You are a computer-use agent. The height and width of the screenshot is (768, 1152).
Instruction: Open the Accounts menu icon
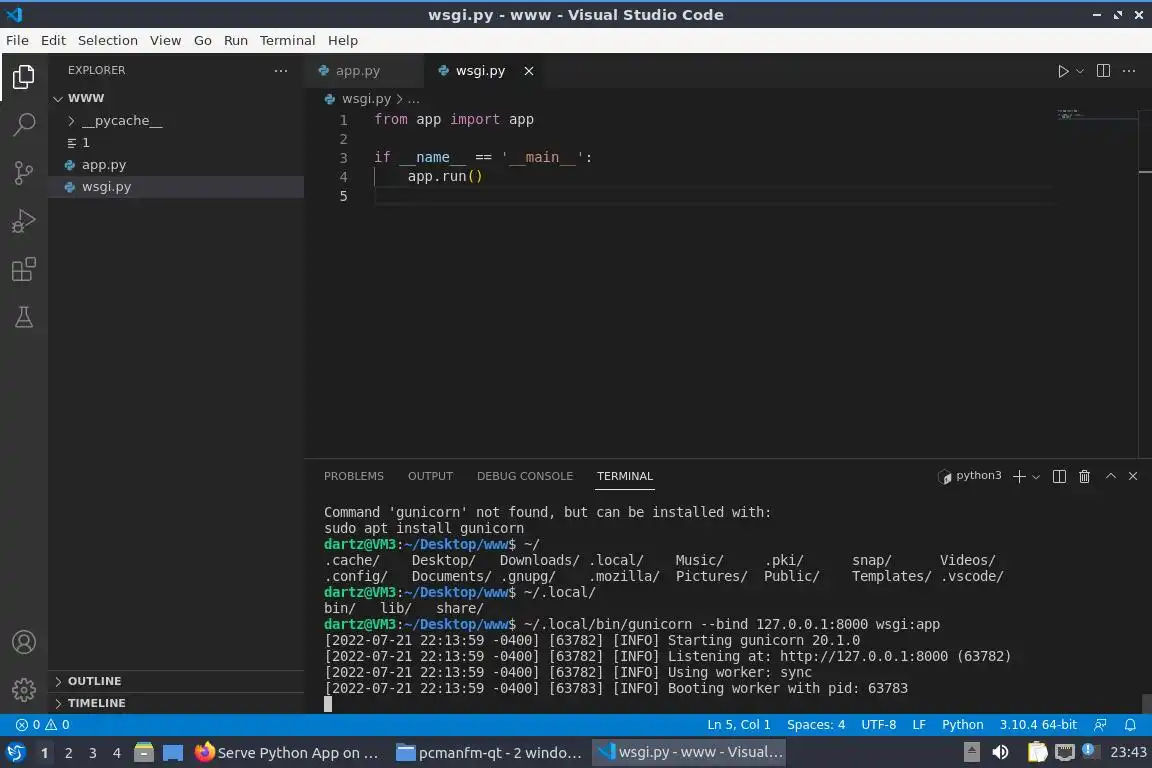click(24, 642)
